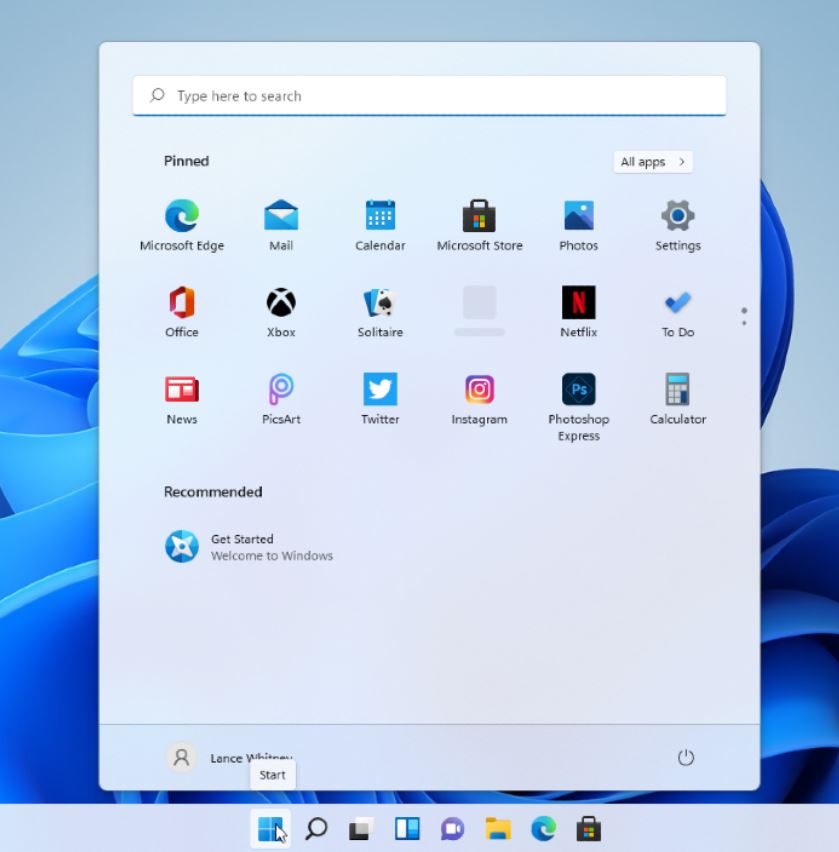Launch Microsoft To Do

[x=678, y=312]
